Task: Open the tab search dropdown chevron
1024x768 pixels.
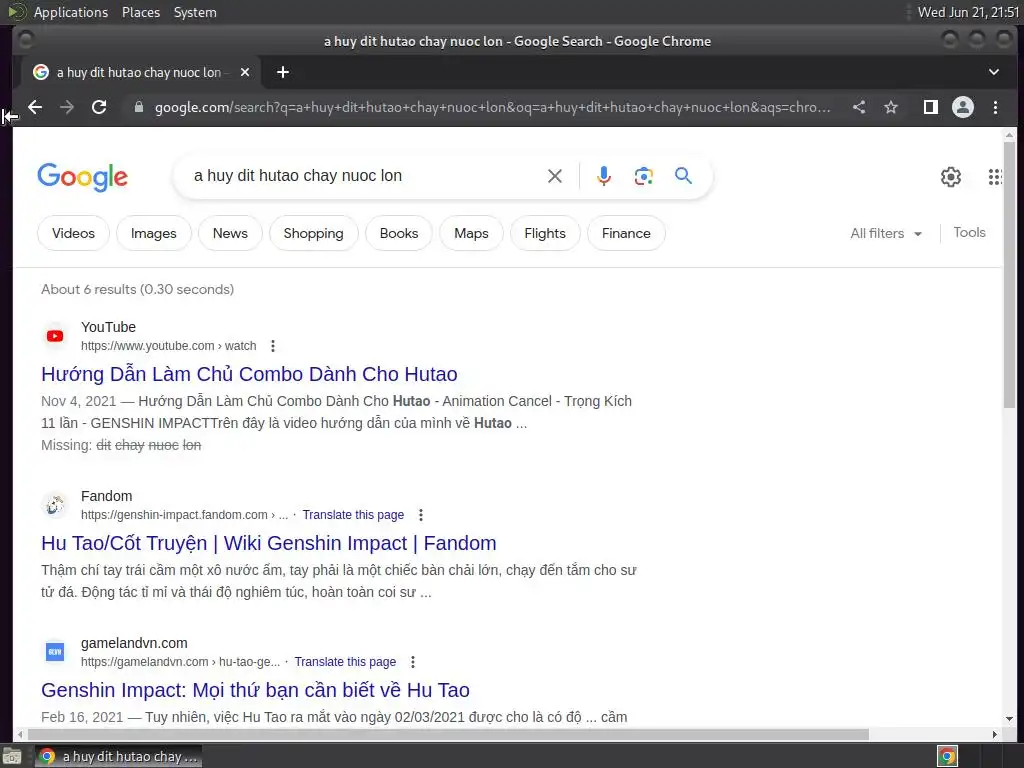Action: 993,72
